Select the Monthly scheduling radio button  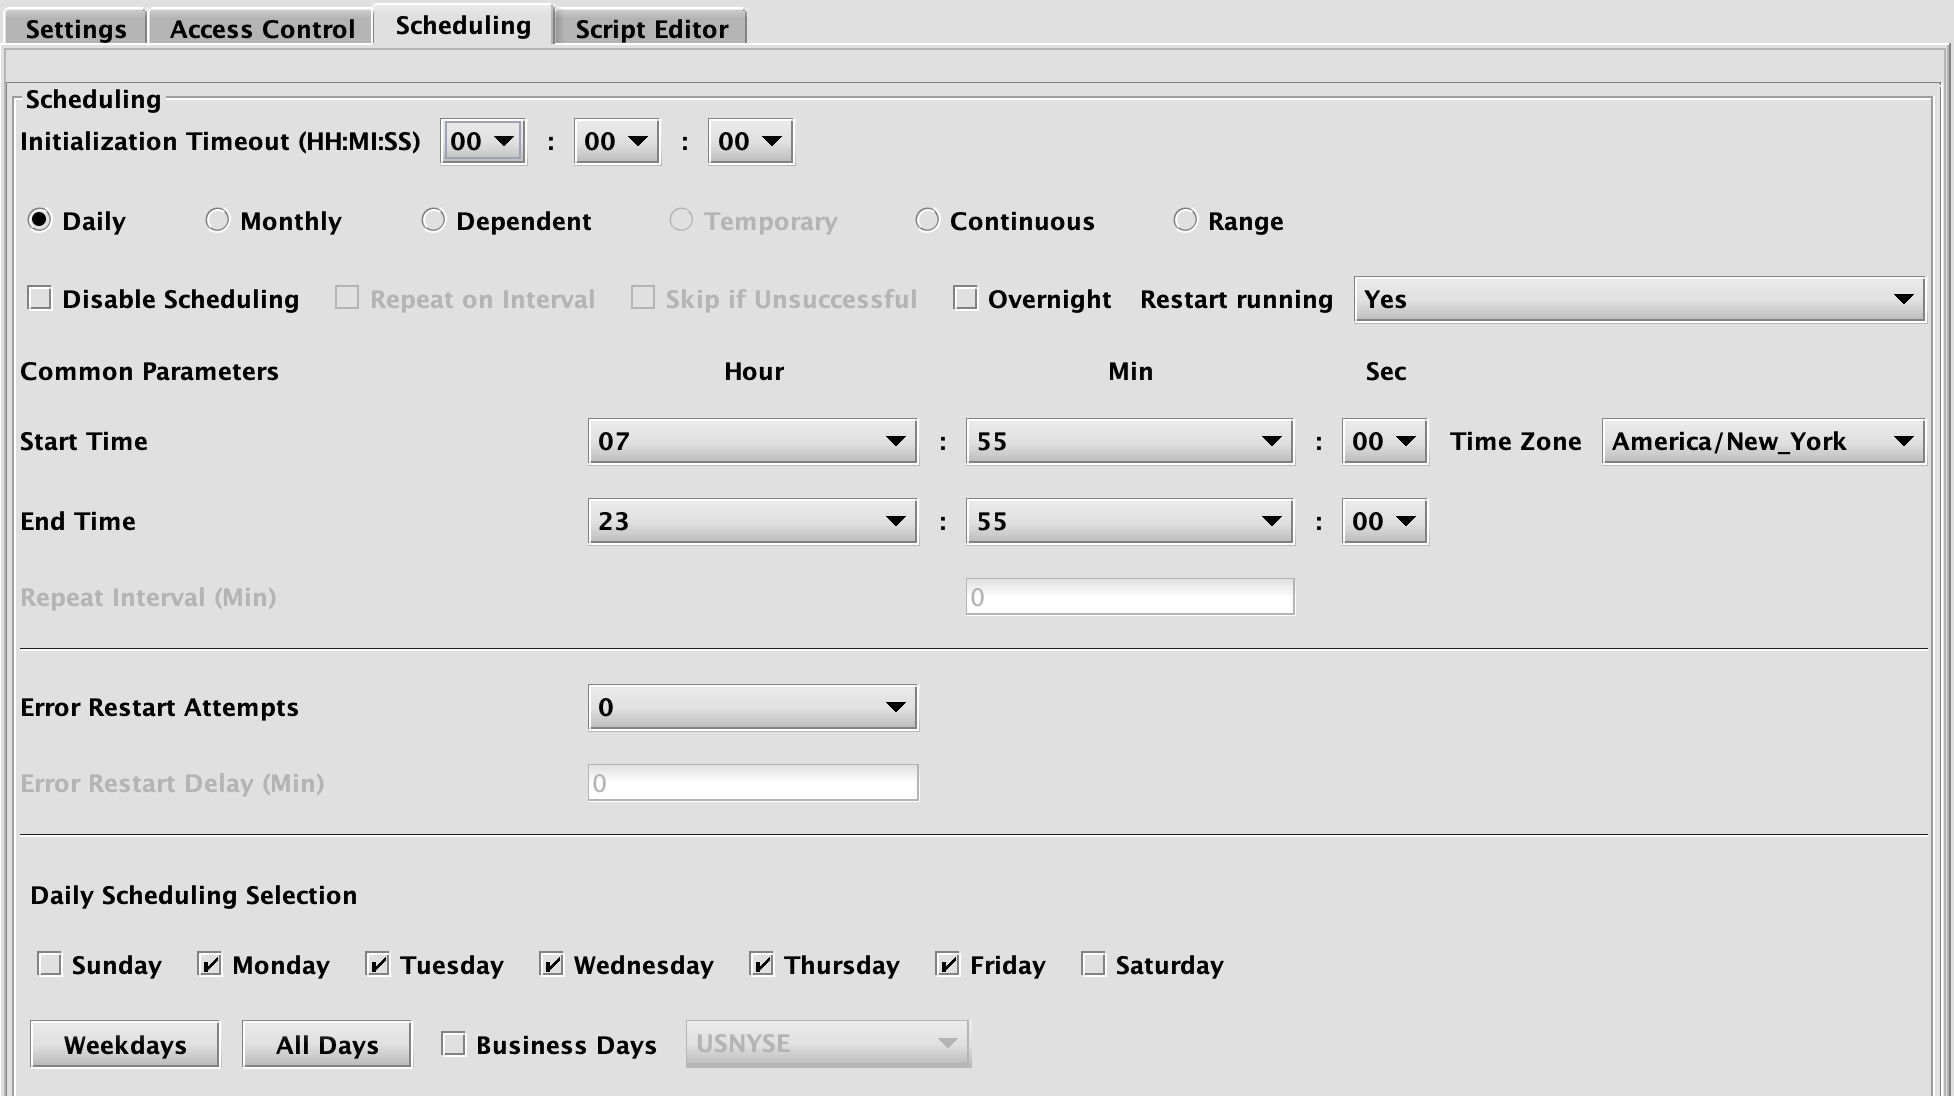[x=217, y=220]
